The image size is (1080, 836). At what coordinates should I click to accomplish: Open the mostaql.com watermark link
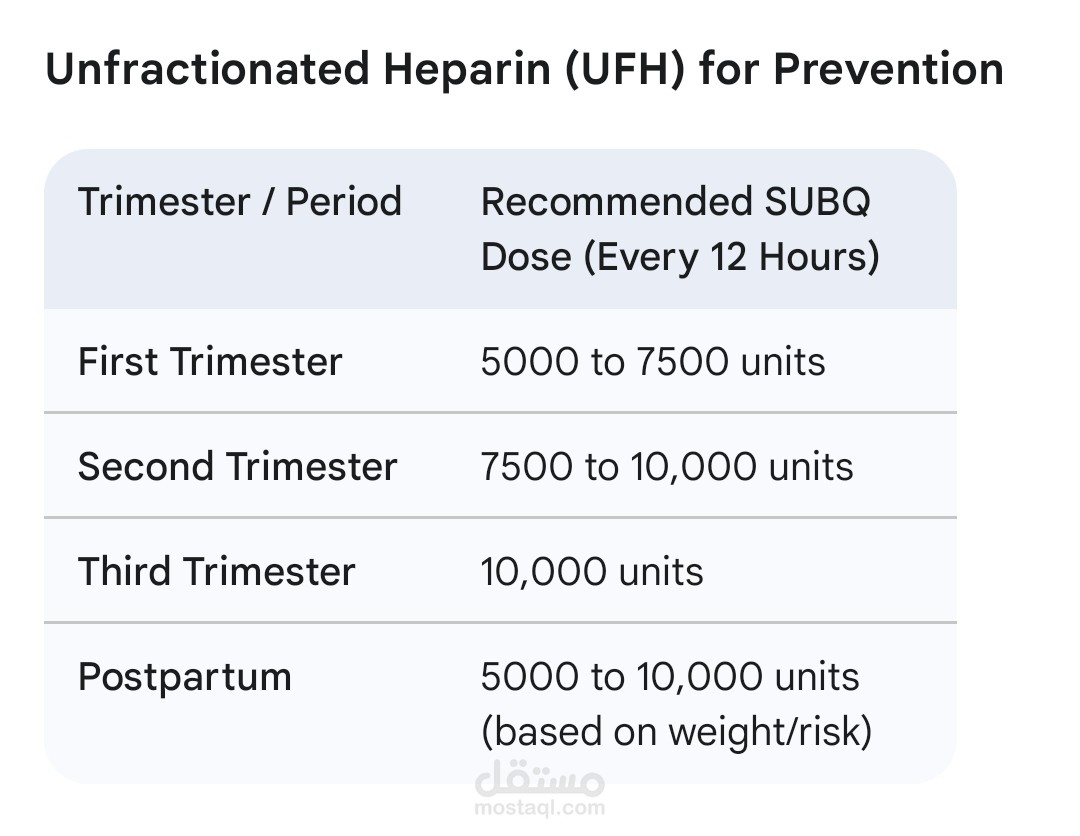pyautogui.click(x=539, y=807)
